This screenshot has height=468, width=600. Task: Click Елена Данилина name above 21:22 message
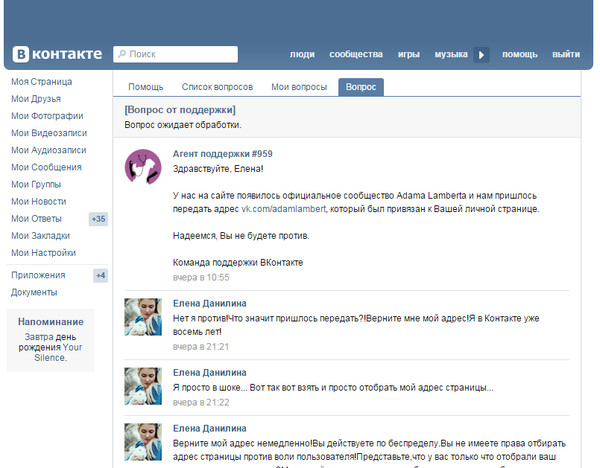coord(210,373)
